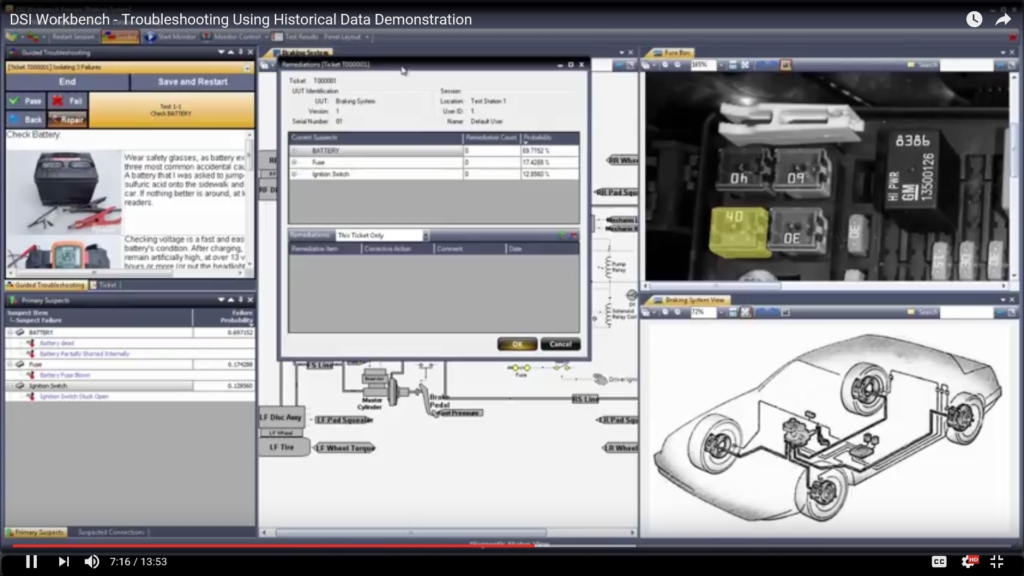Pause the video playback
1024x576 pixels.
tap(31, 562)
